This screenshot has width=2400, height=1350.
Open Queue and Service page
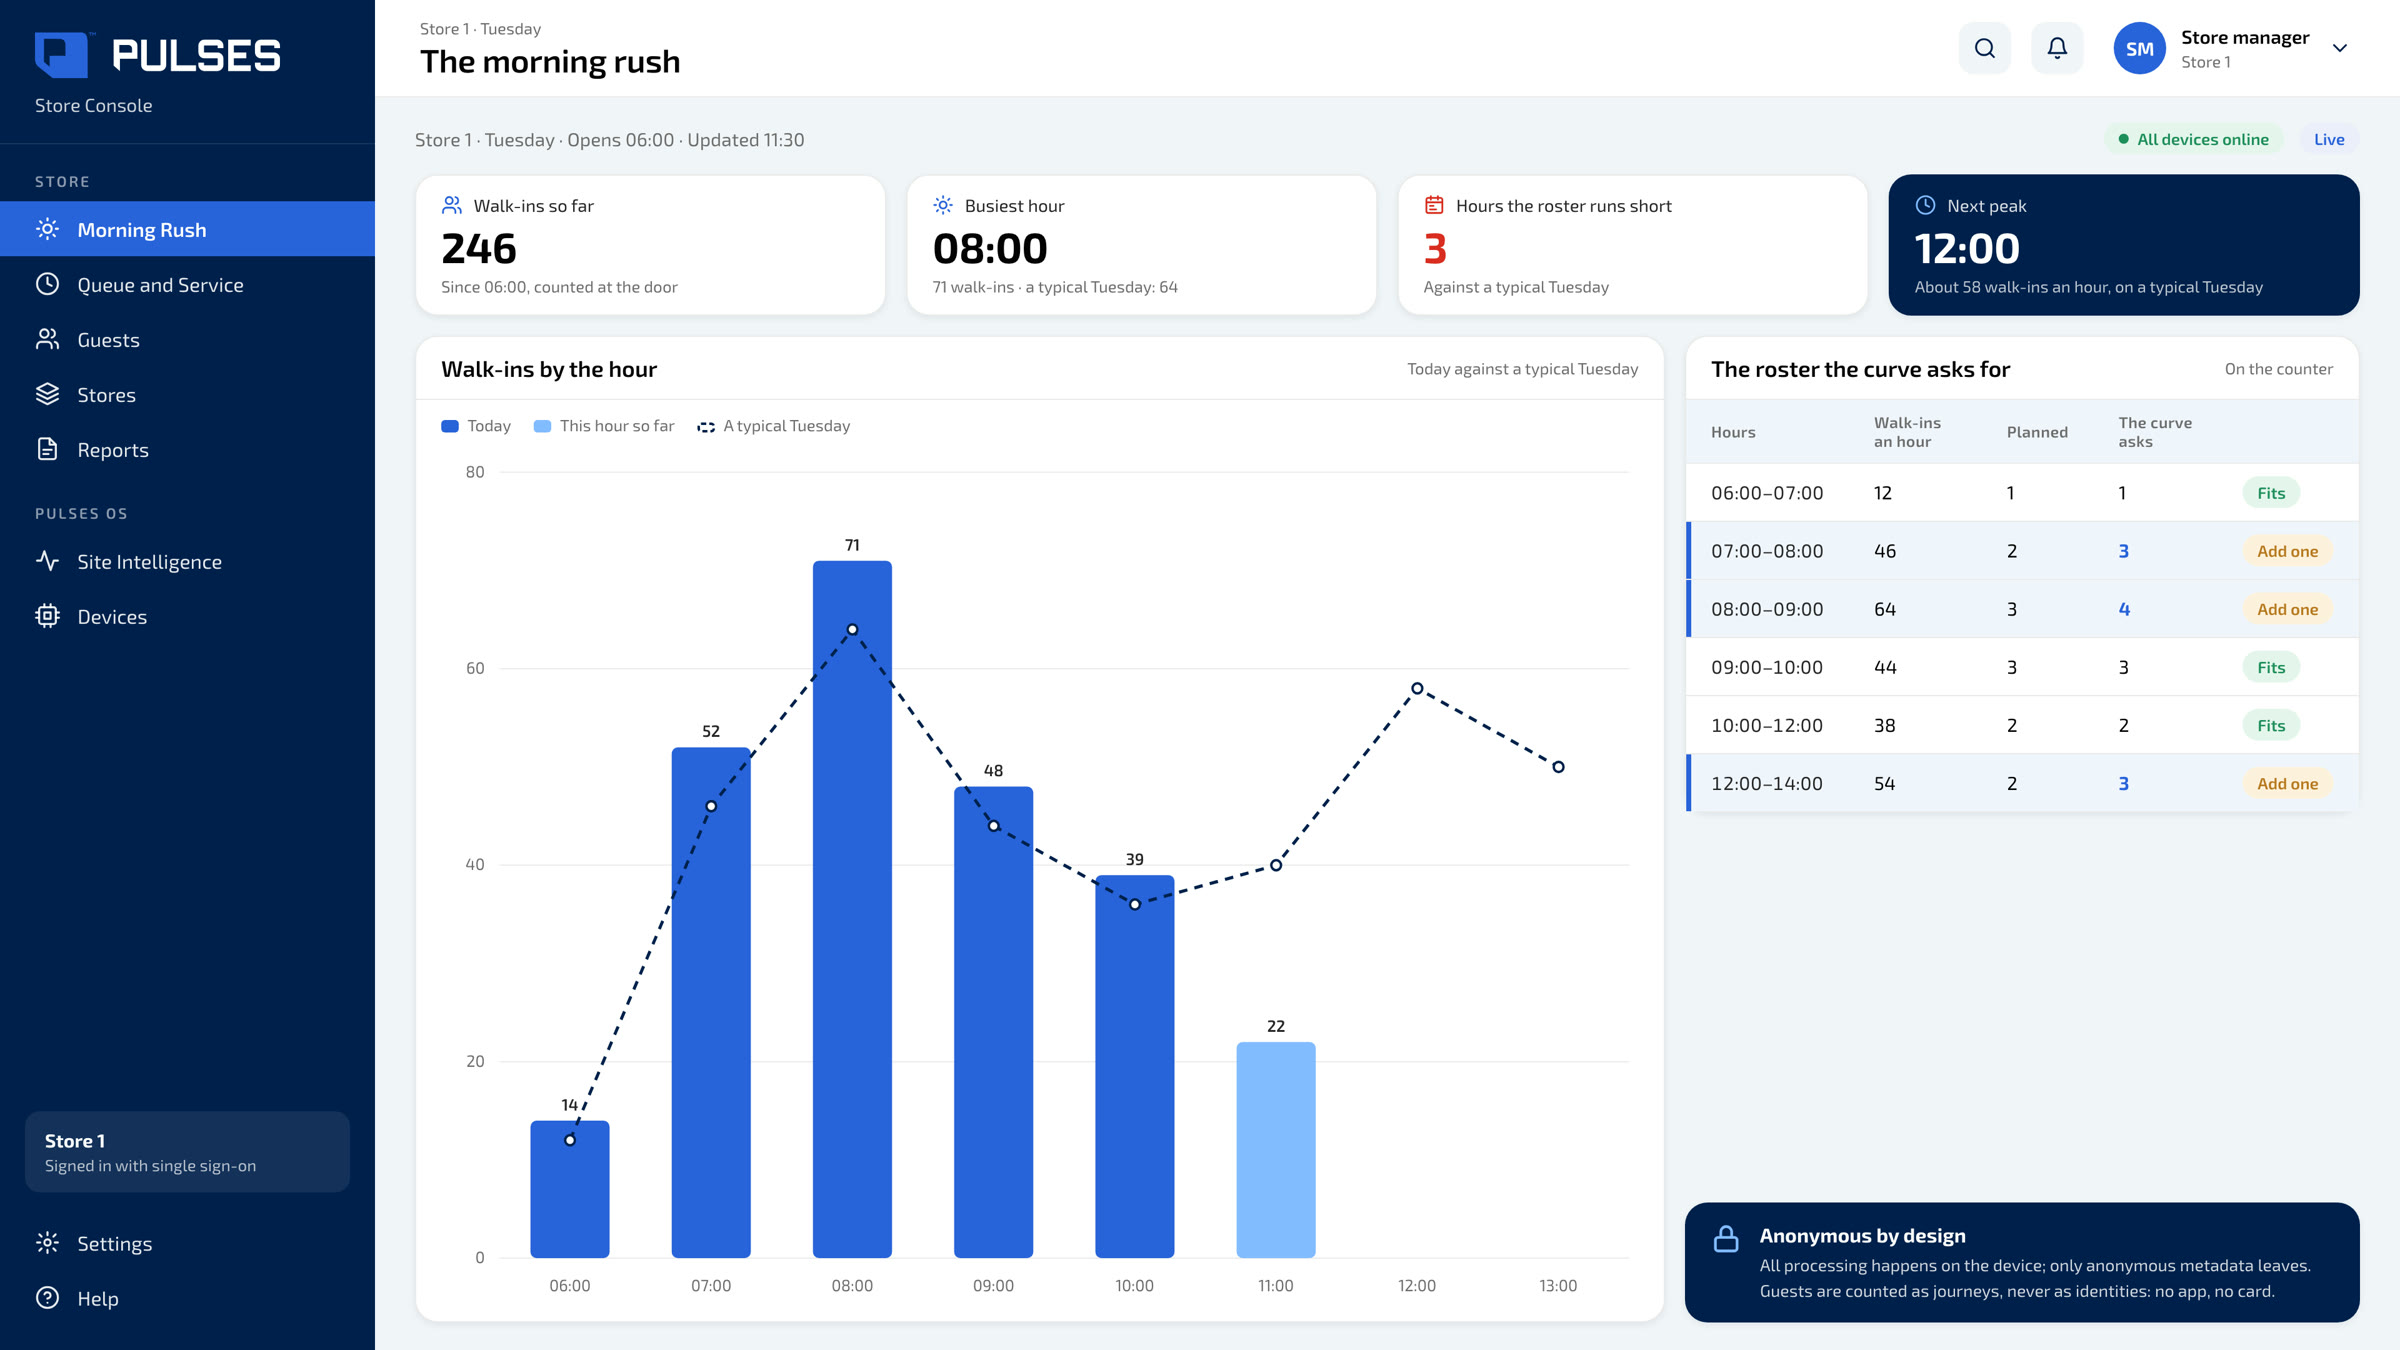point(187,284)
